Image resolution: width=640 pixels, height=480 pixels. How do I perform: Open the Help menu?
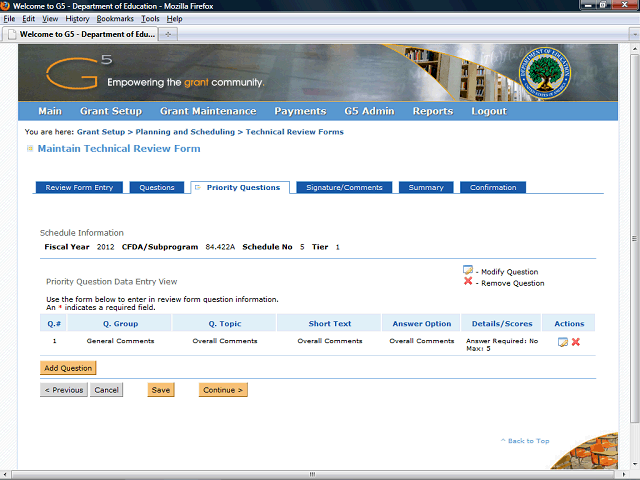pos(174,19)
